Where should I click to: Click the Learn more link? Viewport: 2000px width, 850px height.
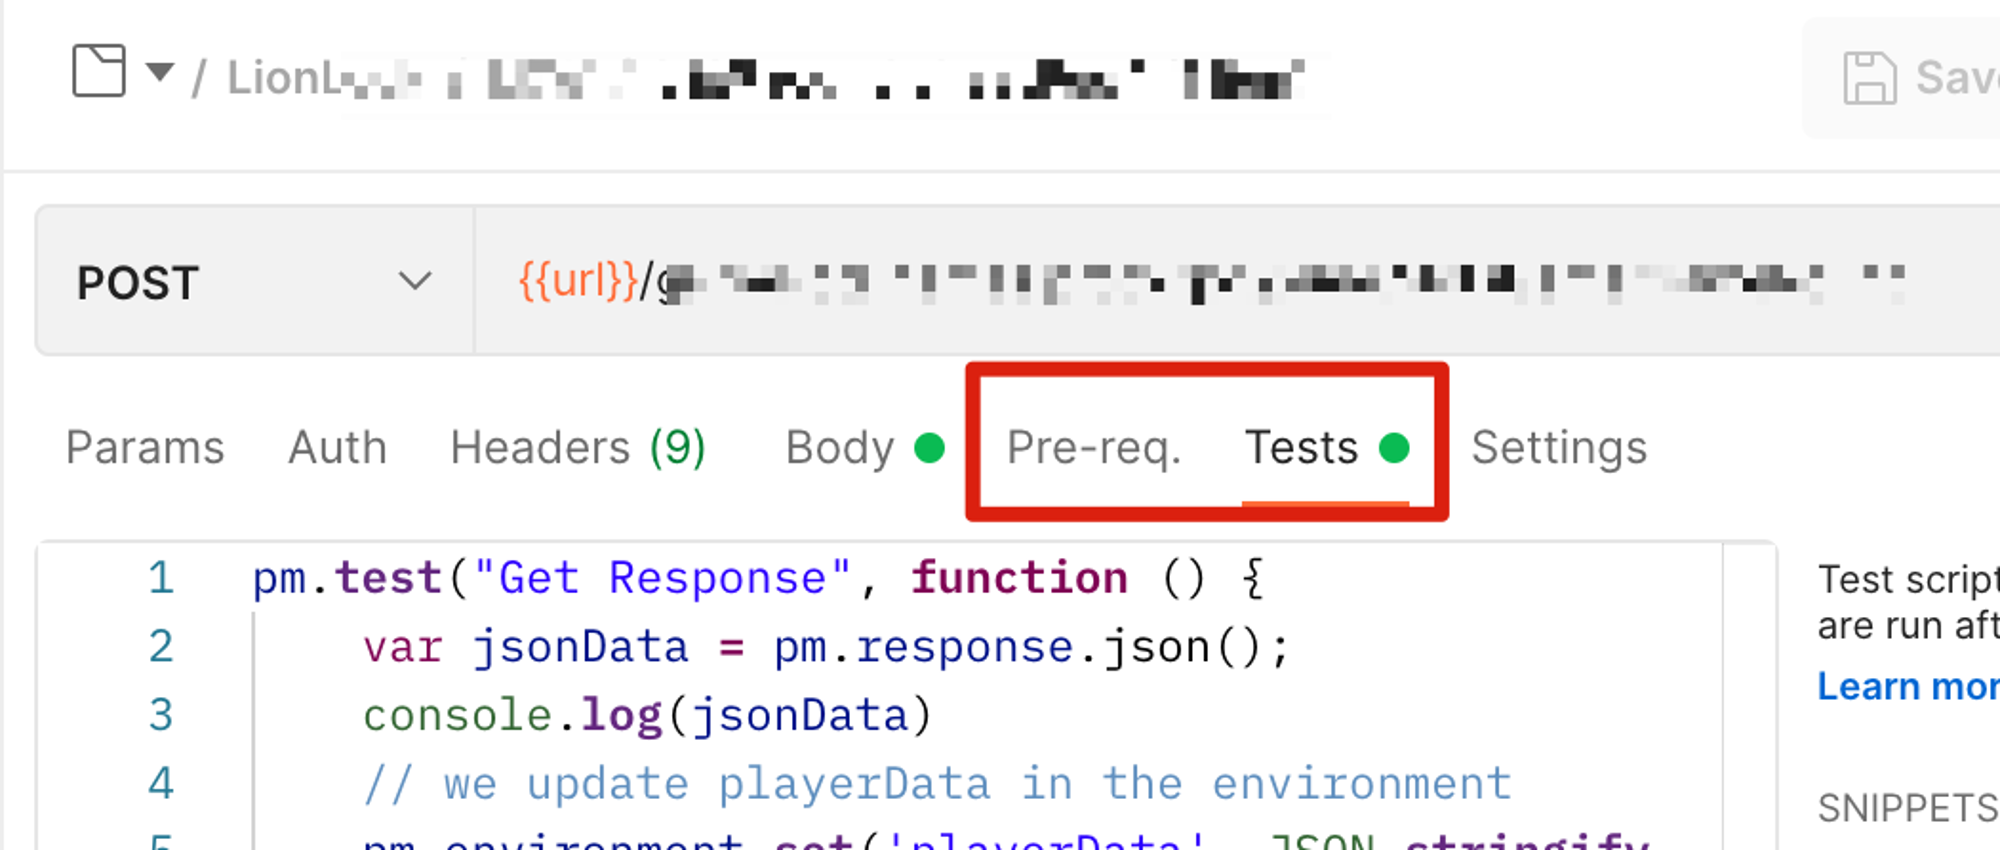[x=1908, y=686]
